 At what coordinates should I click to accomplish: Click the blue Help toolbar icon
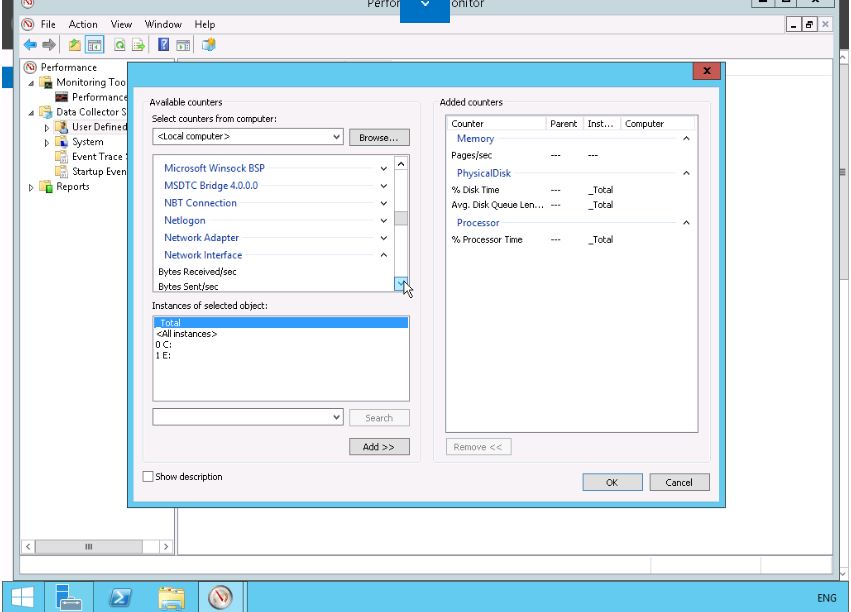163,45
